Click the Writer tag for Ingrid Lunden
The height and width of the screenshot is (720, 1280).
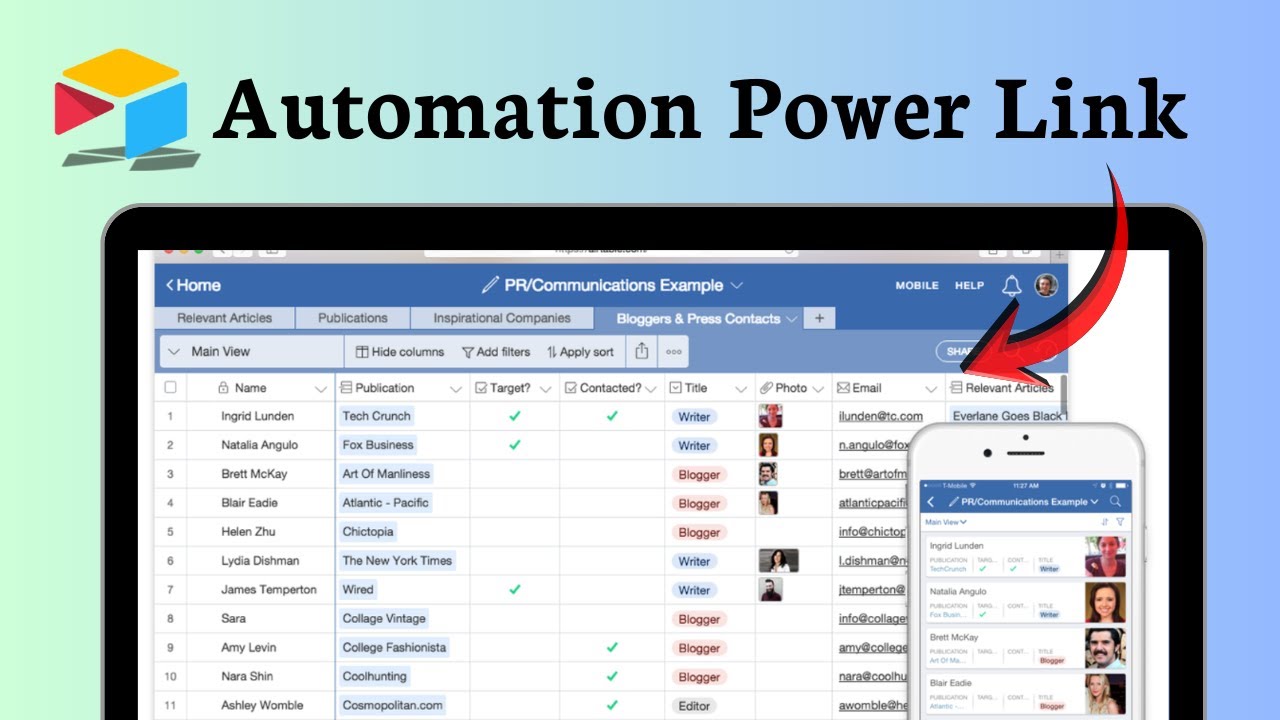tap(694, 417)
